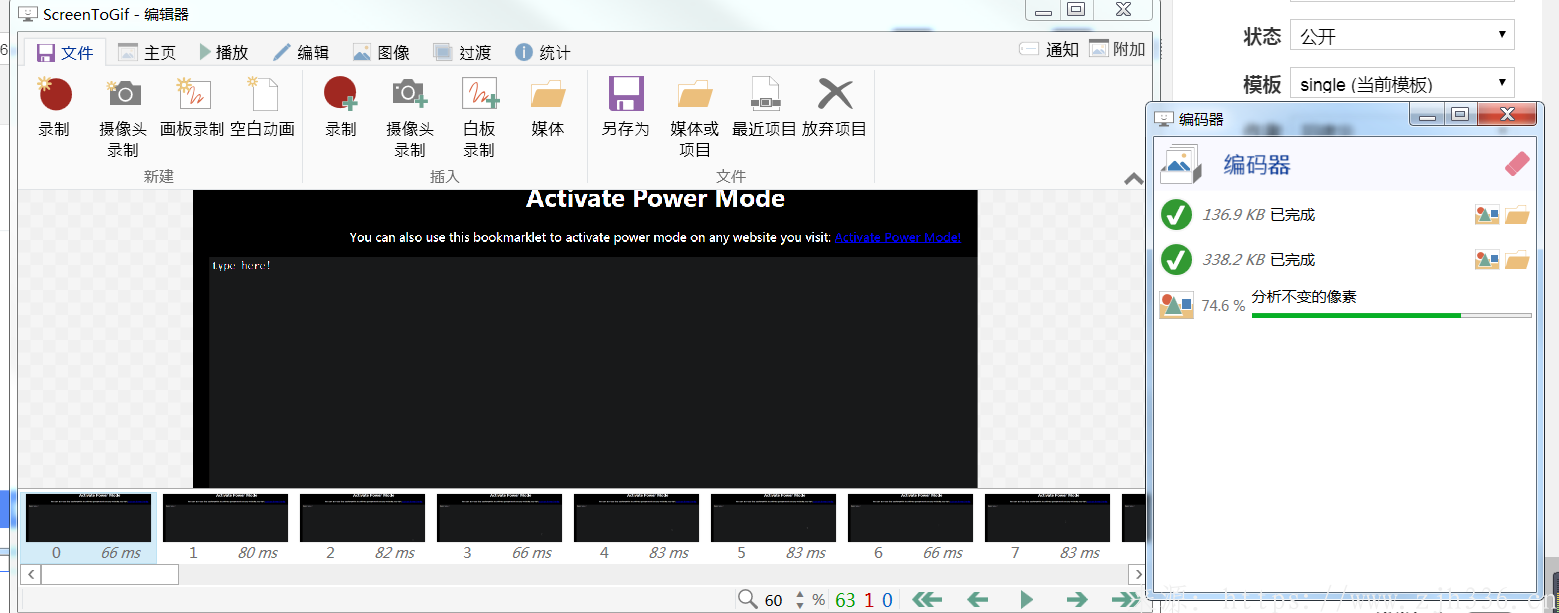Select frame 7 thumbnail (83 ms)
The image size is (1559, 613).
tap(1047, 527)
